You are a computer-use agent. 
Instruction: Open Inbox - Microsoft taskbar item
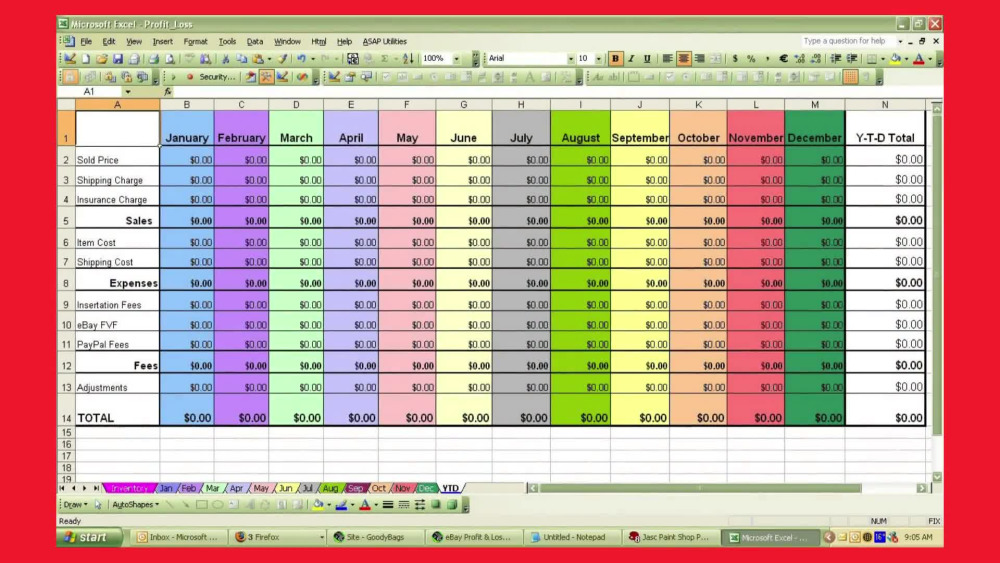point(177,537)
